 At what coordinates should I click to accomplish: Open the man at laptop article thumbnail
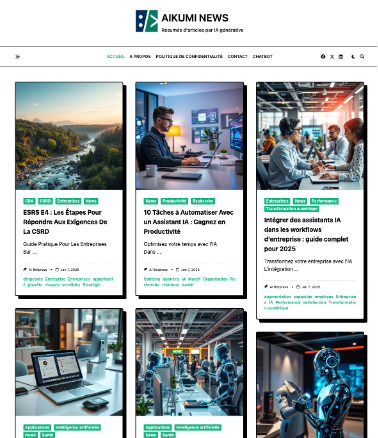tap(189, 136)
